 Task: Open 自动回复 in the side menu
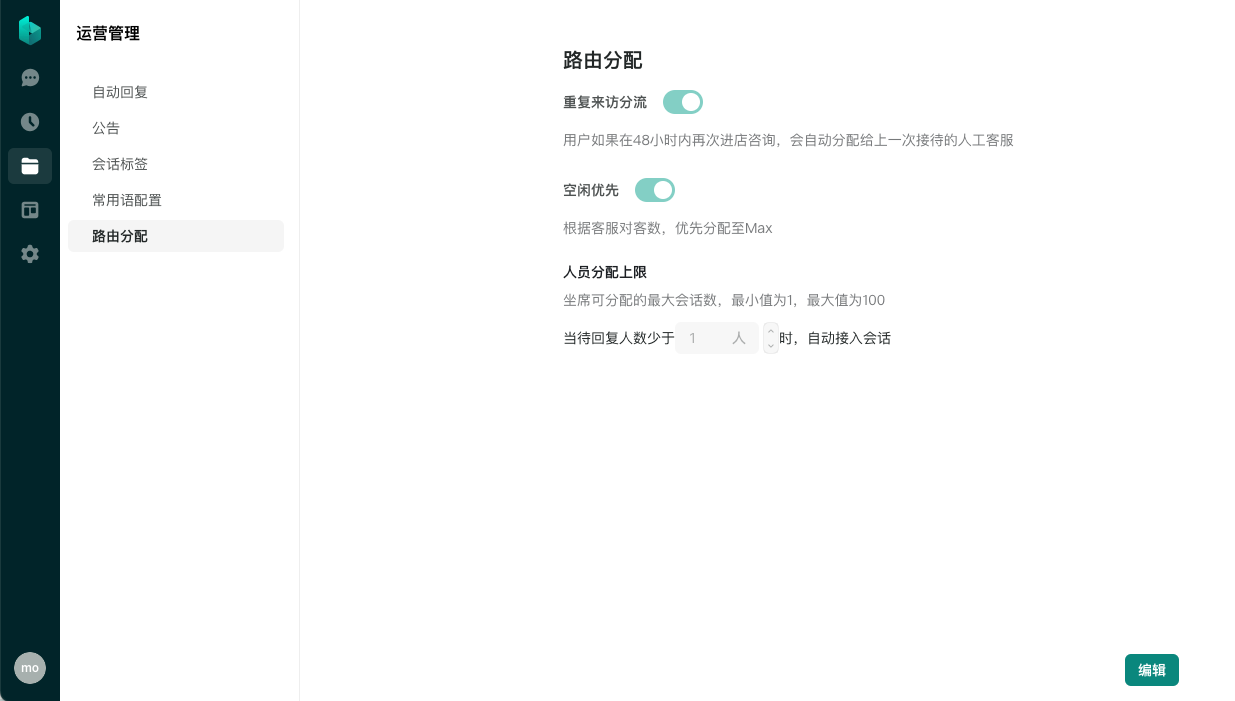point(120,92)
